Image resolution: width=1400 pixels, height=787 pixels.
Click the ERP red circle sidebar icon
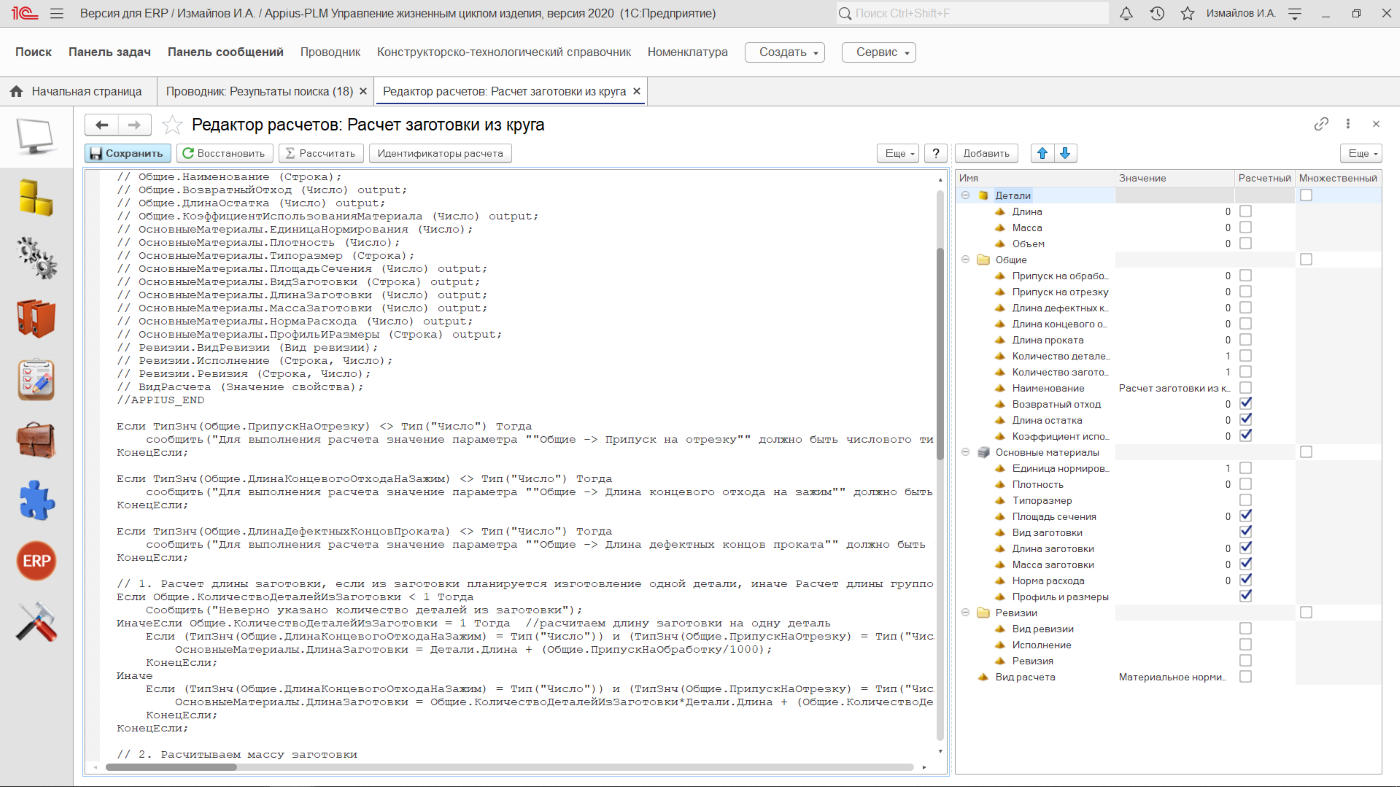tap(37, 562)
